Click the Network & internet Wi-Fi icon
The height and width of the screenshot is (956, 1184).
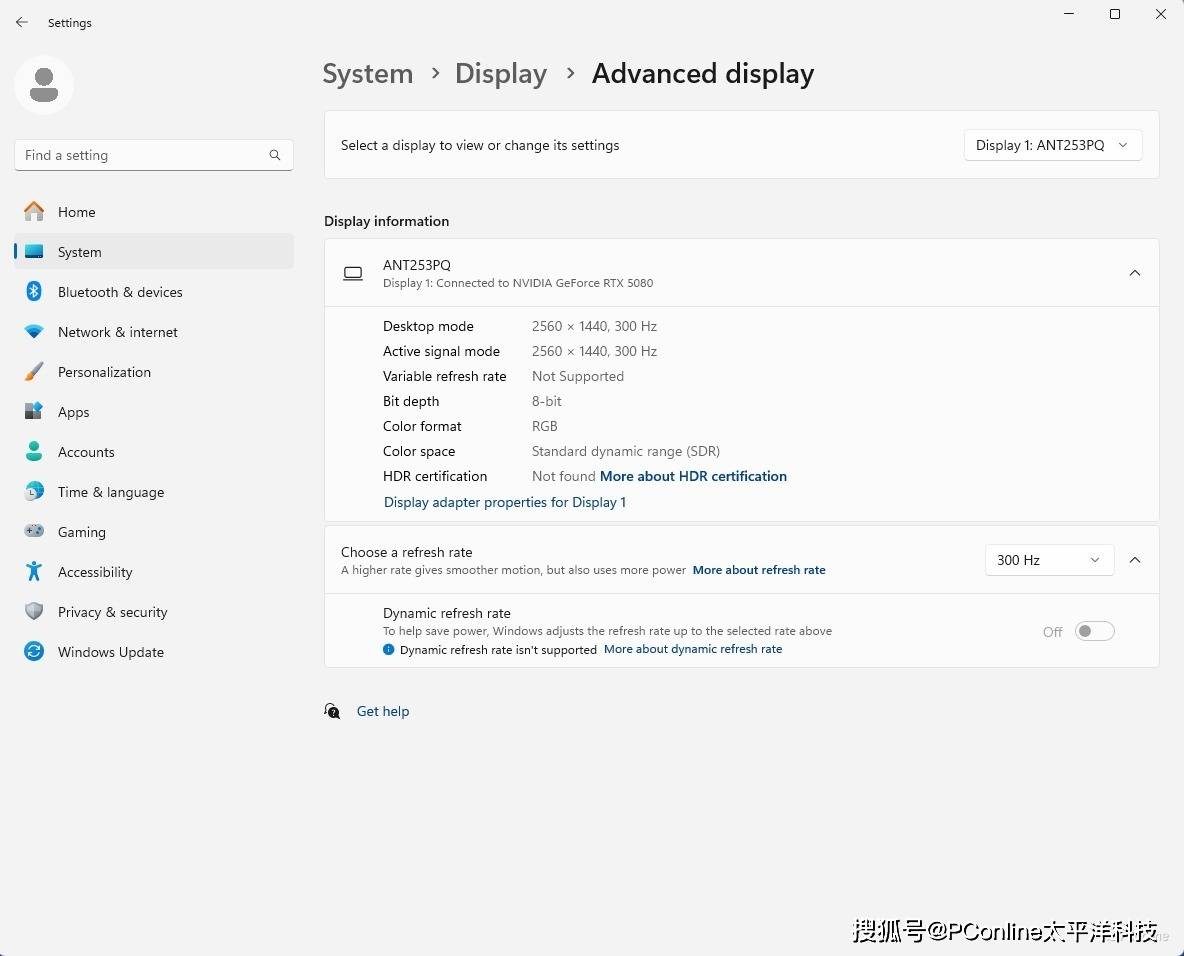point(34,332)
